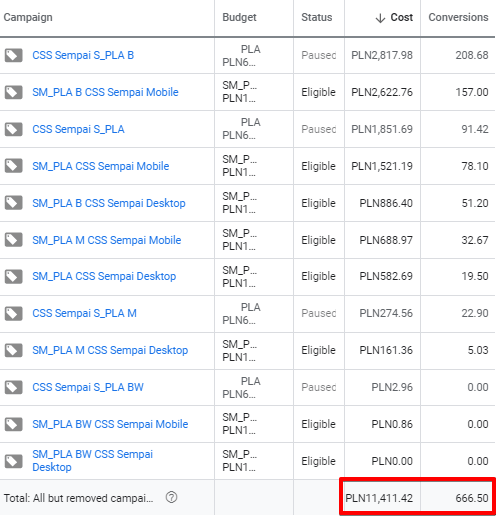Select the PLN1,851.69 cost cell
Viewport: 501px width, 519px height.
tap(382, 129)
